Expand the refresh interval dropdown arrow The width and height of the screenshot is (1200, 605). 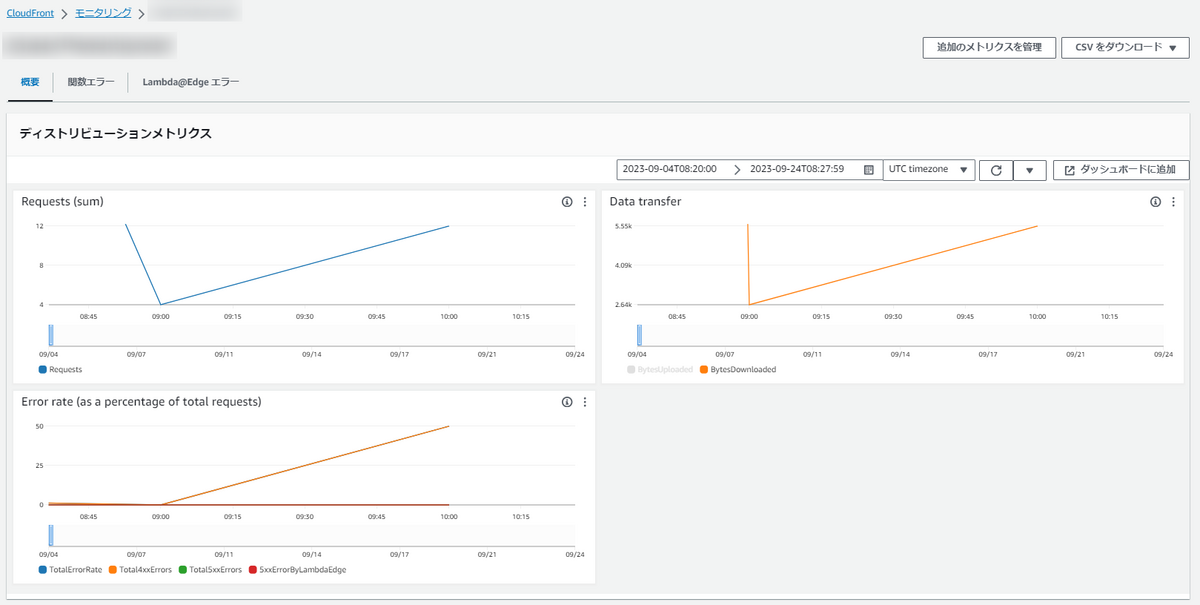coord(1029,170)
